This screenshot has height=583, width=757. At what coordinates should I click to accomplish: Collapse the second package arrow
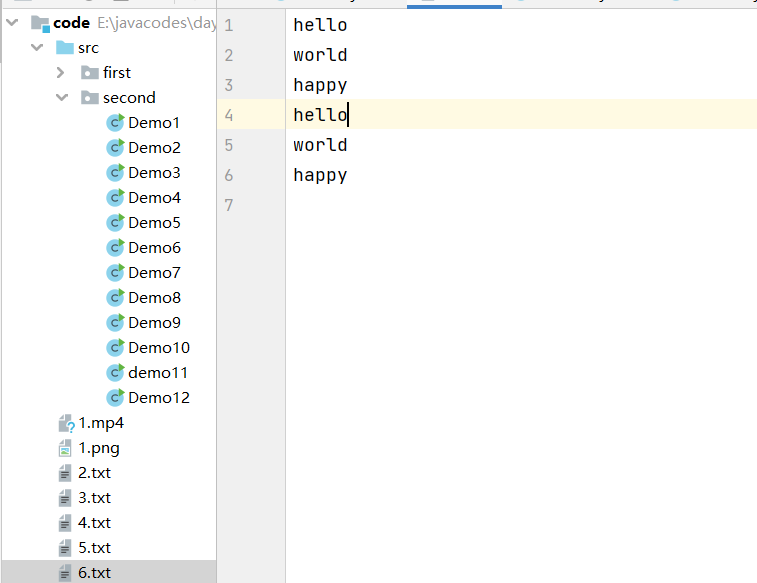pos(62,97)
